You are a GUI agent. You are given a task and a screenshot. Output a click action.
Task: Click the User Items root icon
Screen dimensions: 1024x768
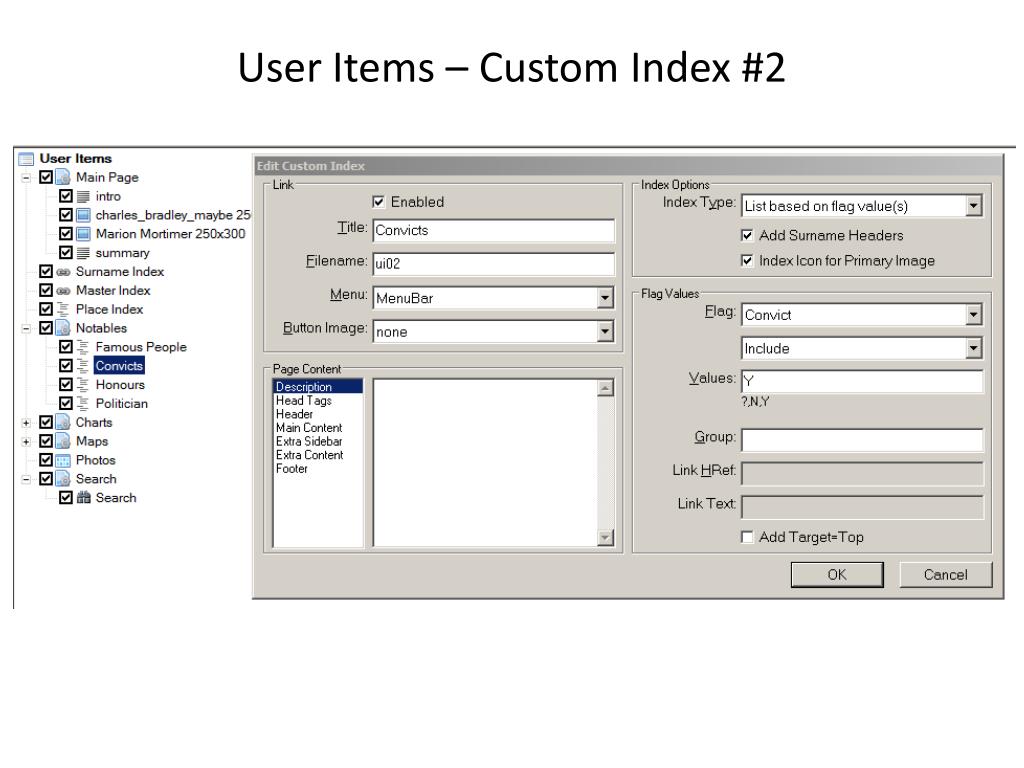click(26, 159)
